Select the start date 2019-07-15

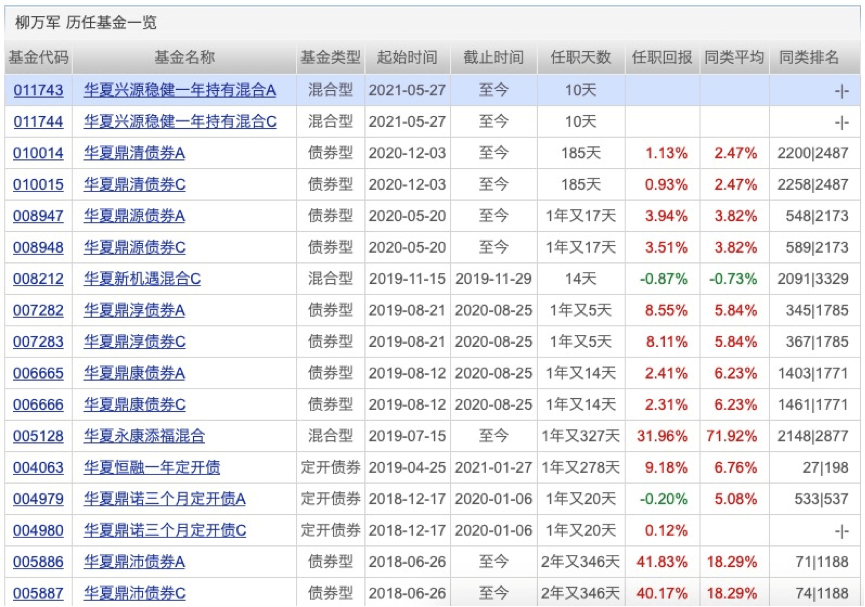(407, 436)
